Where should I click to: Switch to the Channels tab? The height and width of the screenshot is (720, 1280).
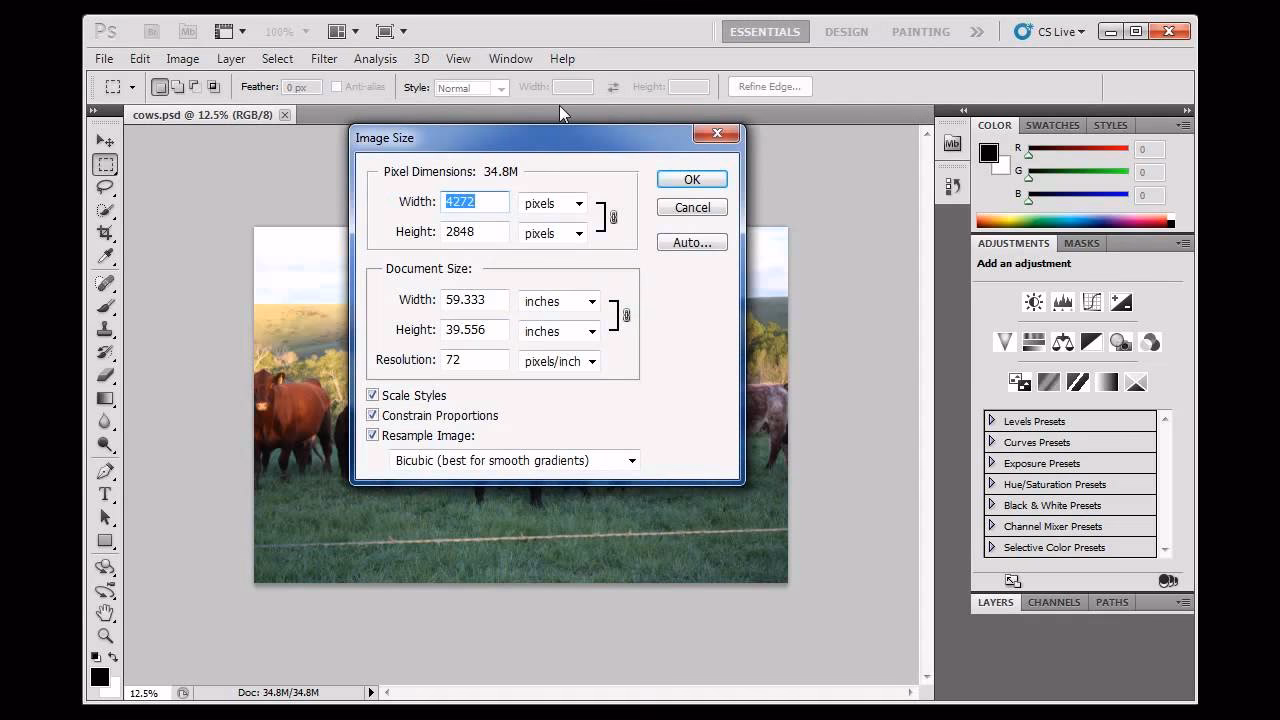coord(1055,602)
